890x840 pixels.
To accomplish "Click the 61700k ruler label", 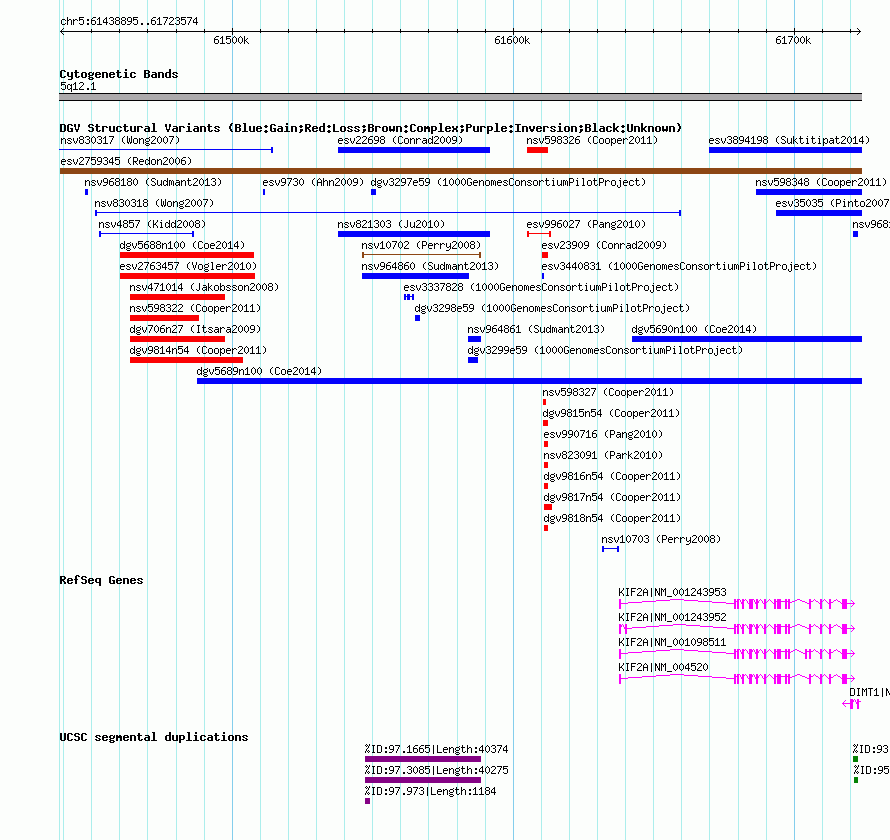I will pos(793,40).
